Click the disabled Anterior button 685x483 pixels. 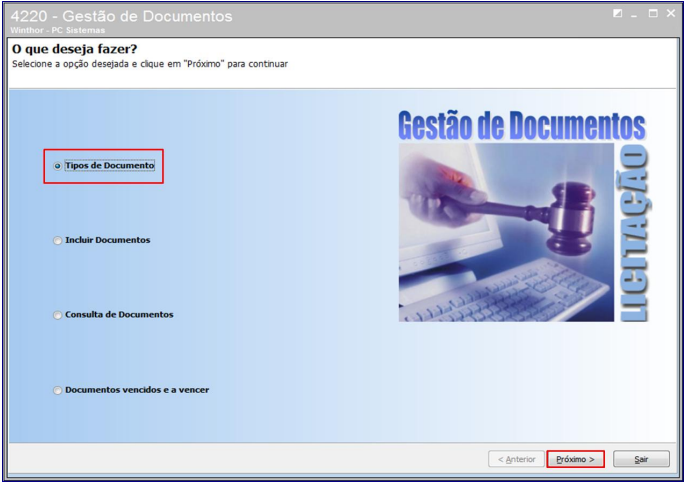point(516,459)
